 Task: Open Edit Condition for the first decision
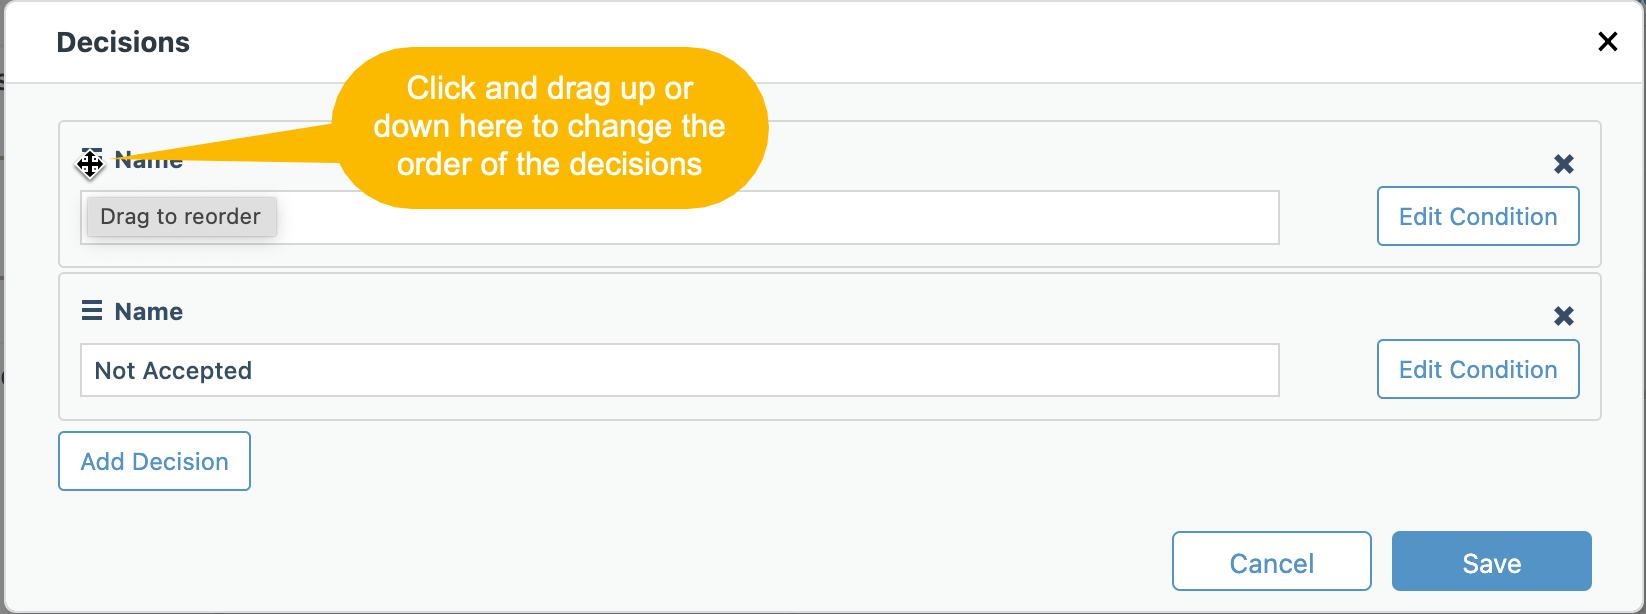coord(1478,216)
